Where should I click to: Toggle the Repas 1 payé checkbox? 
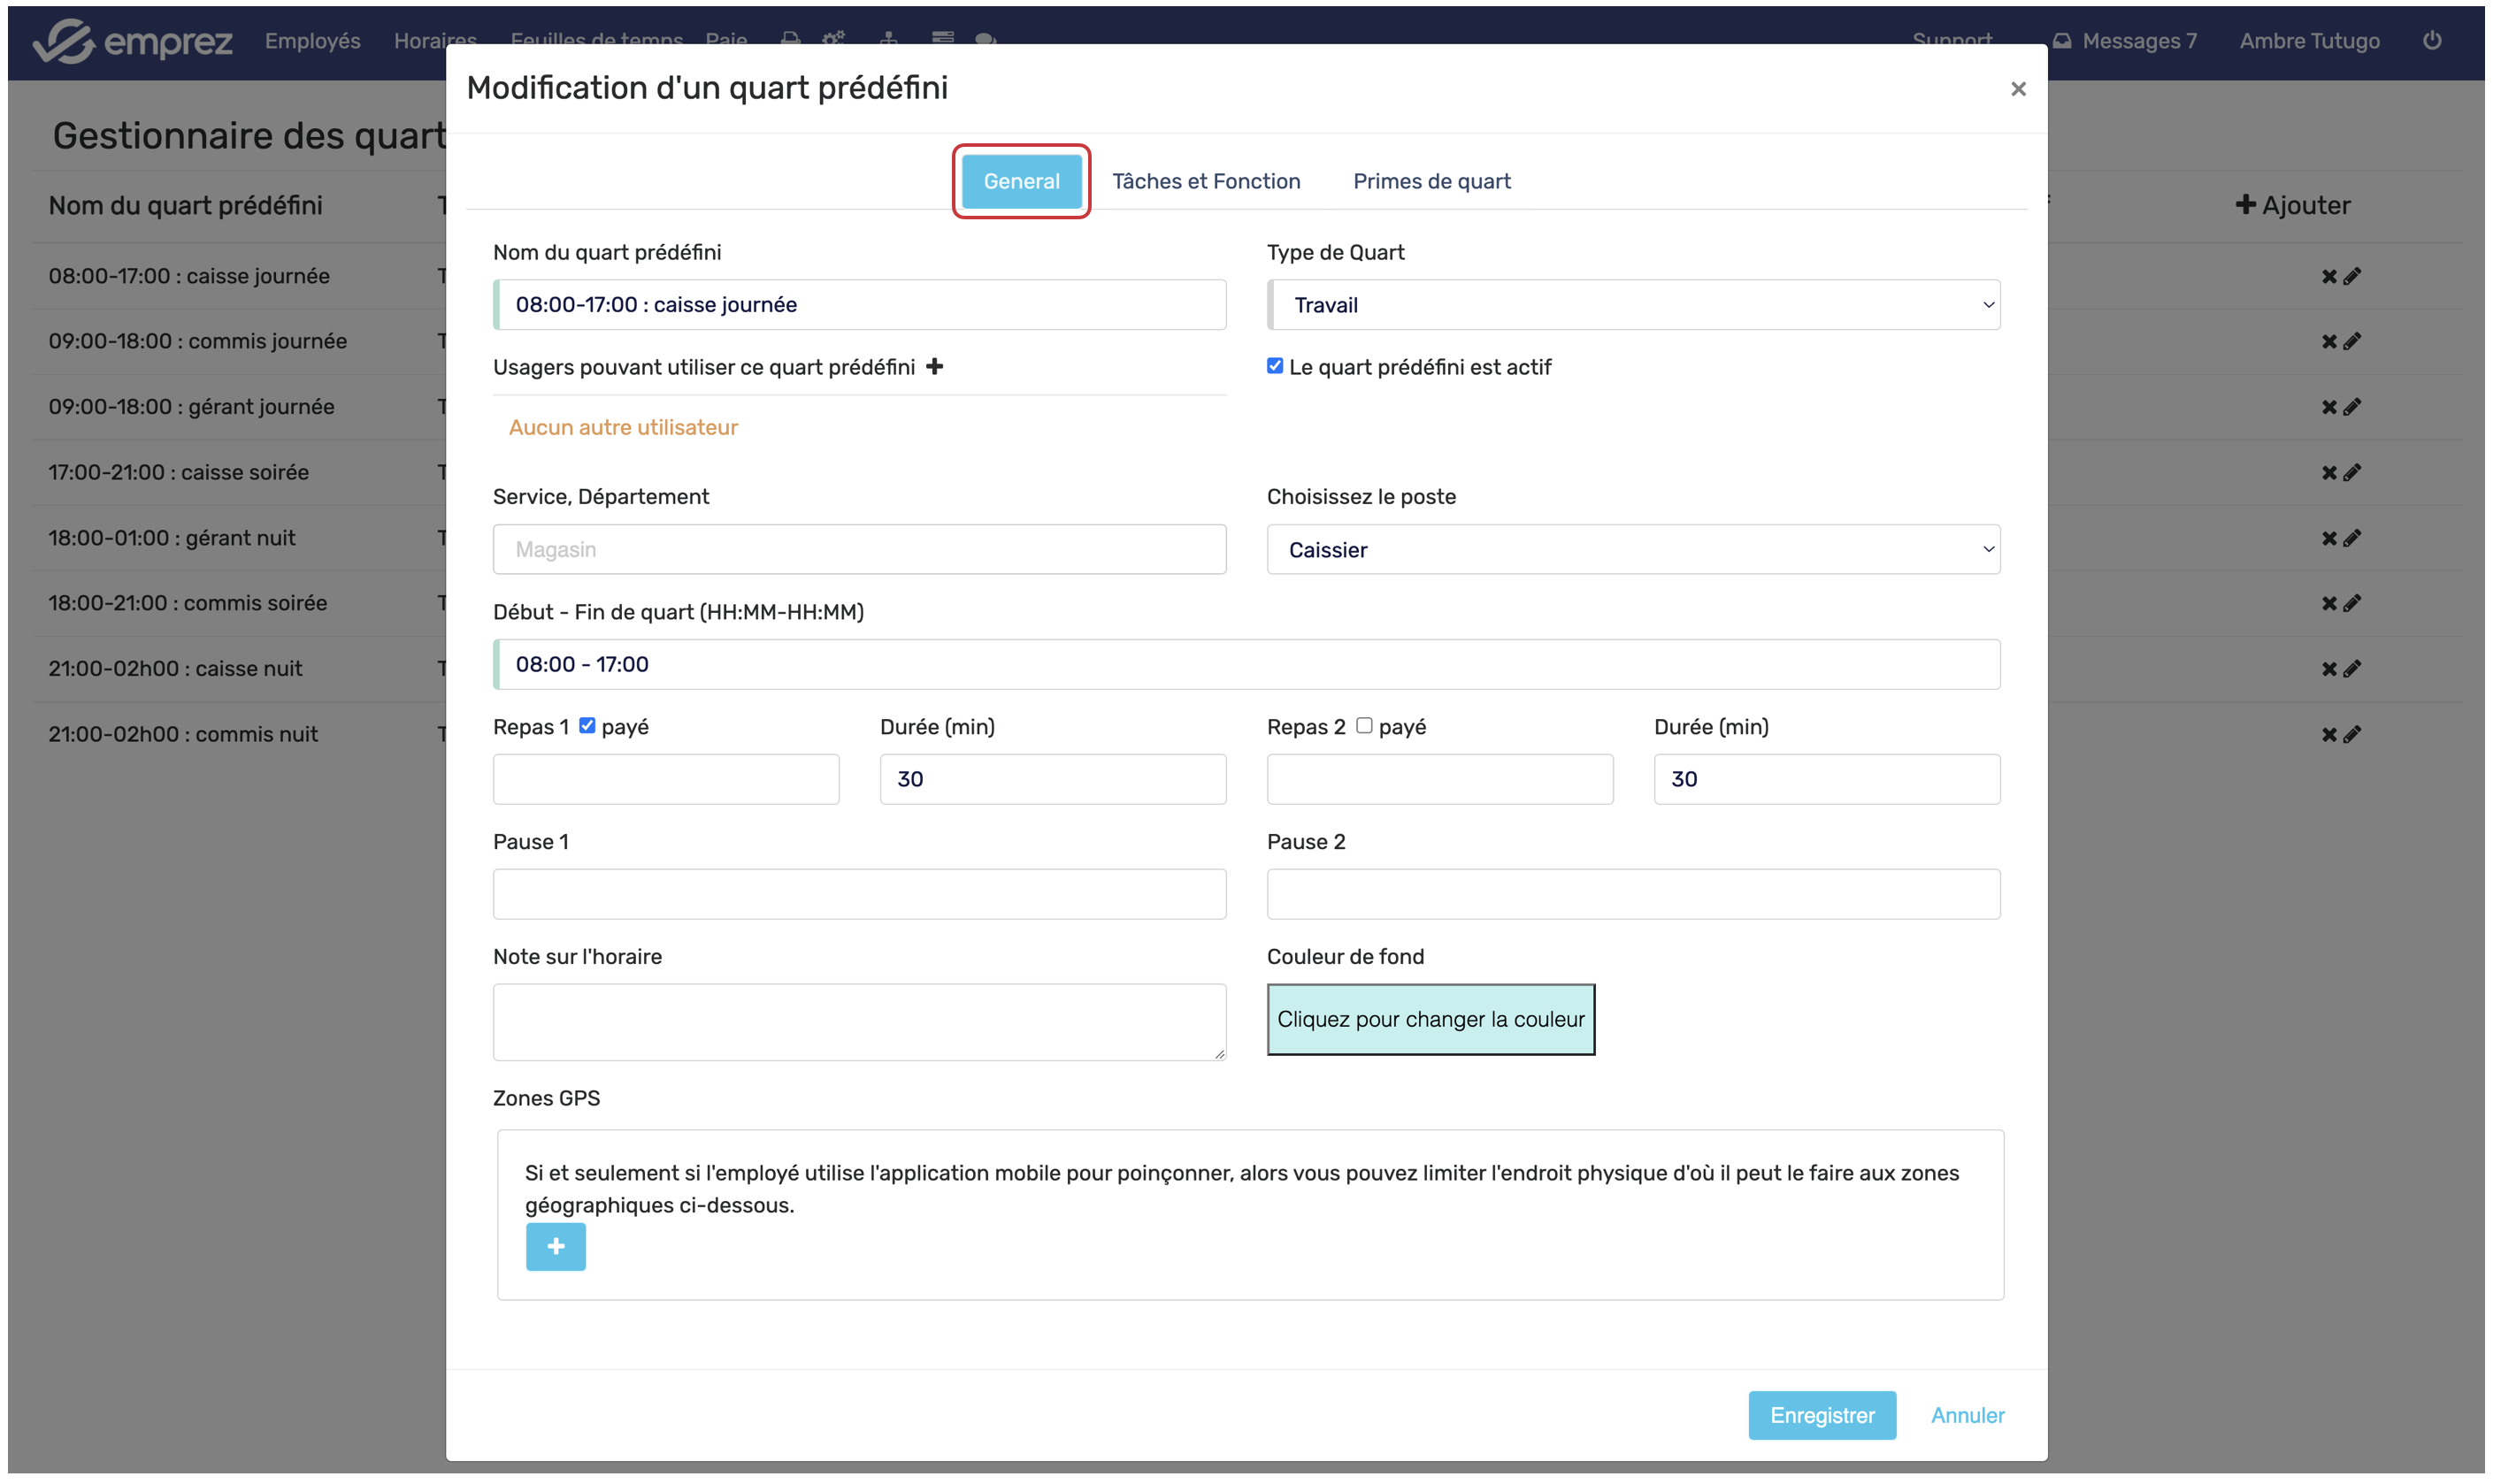tap(587, 726)
